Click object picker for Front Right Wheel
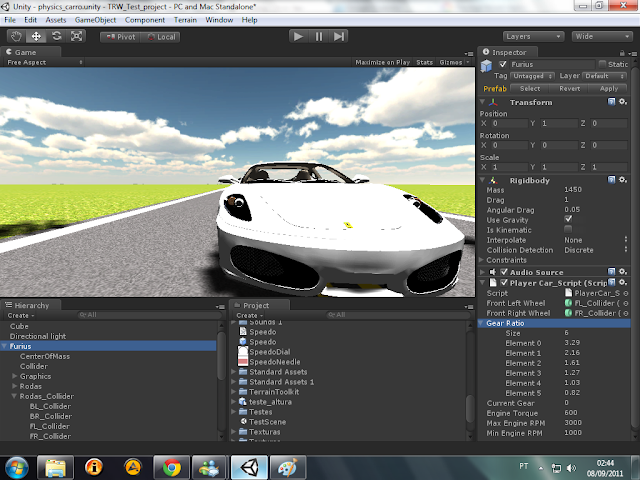This screenshot has height=480, width=640. (x=626, y=313)
